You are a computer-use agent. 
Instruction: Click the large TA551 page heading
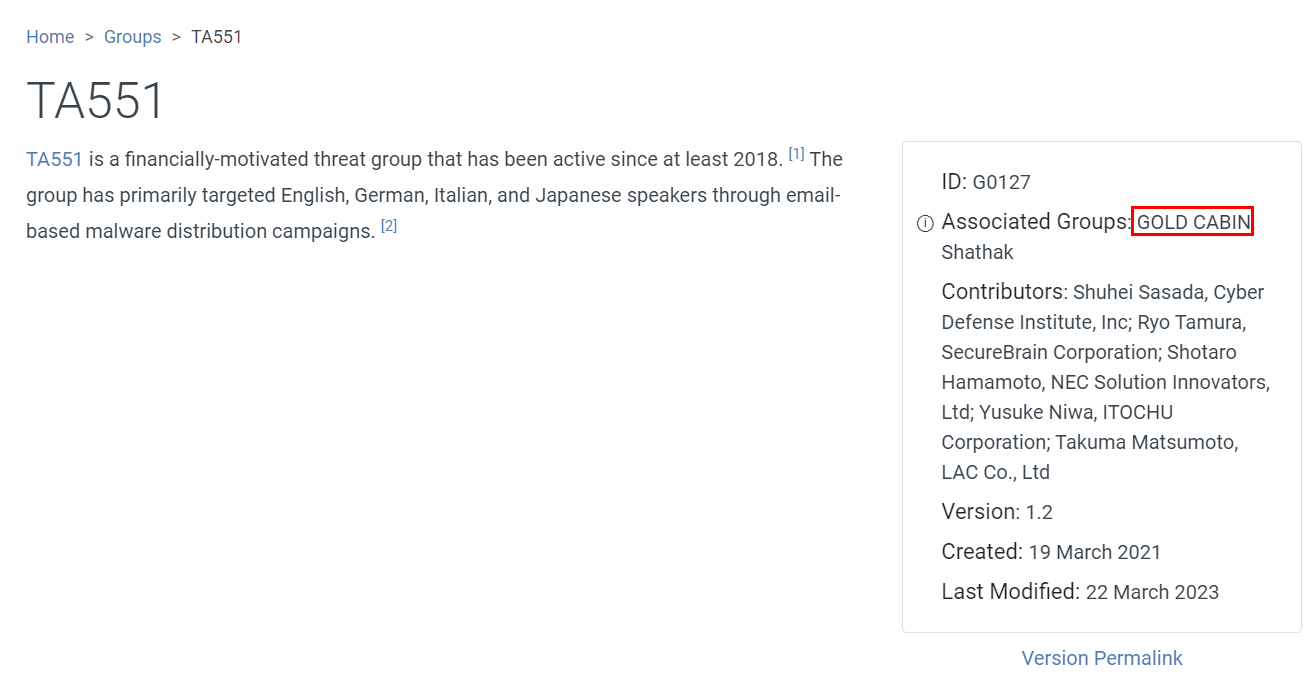coord(96,100)
